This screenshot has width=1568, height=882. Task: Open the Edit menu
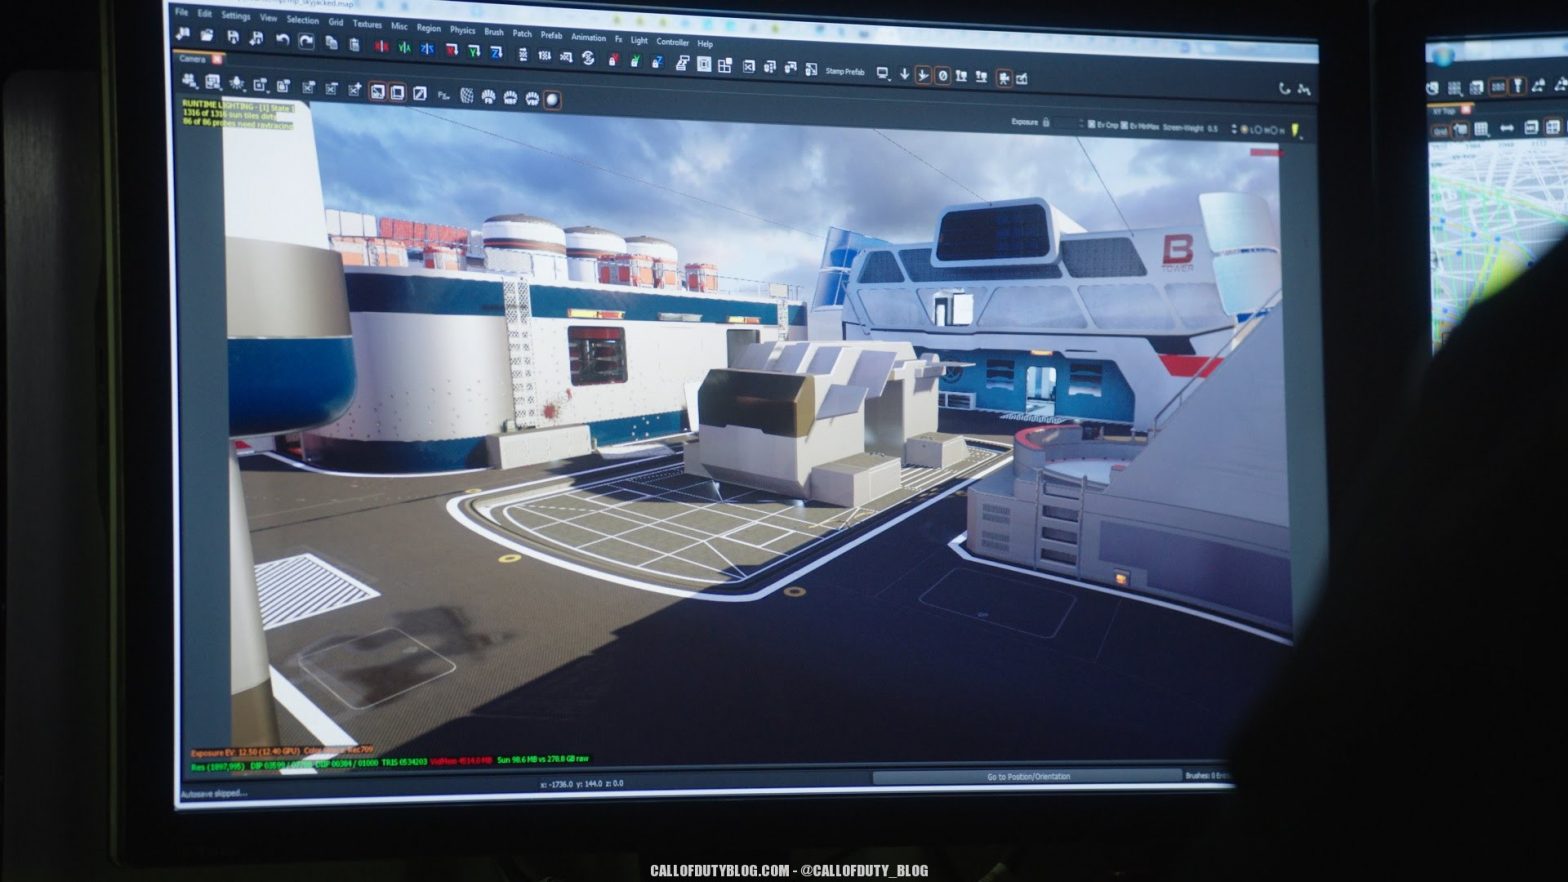click(x=204, y=13)
